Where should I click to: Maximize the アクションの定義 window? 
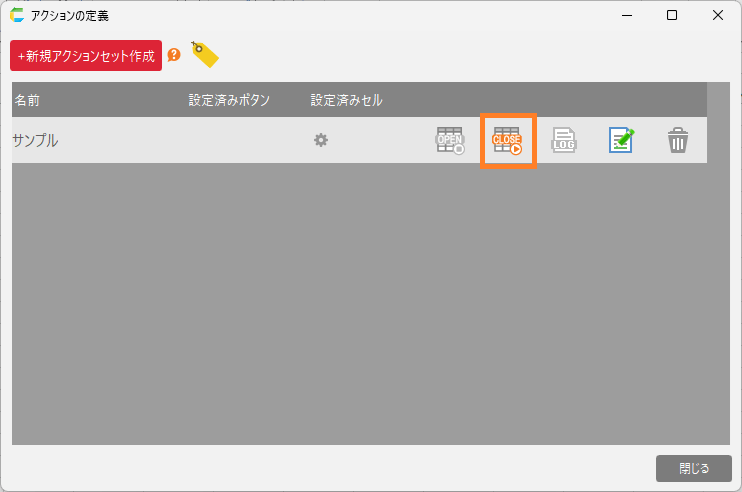(672, 15)
